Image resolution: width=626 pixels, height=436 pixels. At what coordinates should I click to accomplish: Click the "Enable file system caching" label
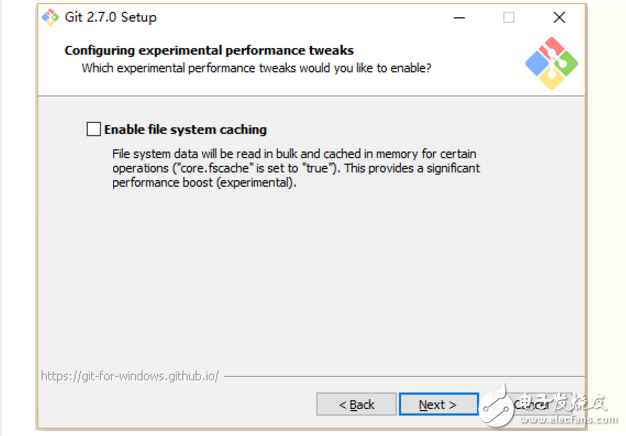click(x=185, y=129)
